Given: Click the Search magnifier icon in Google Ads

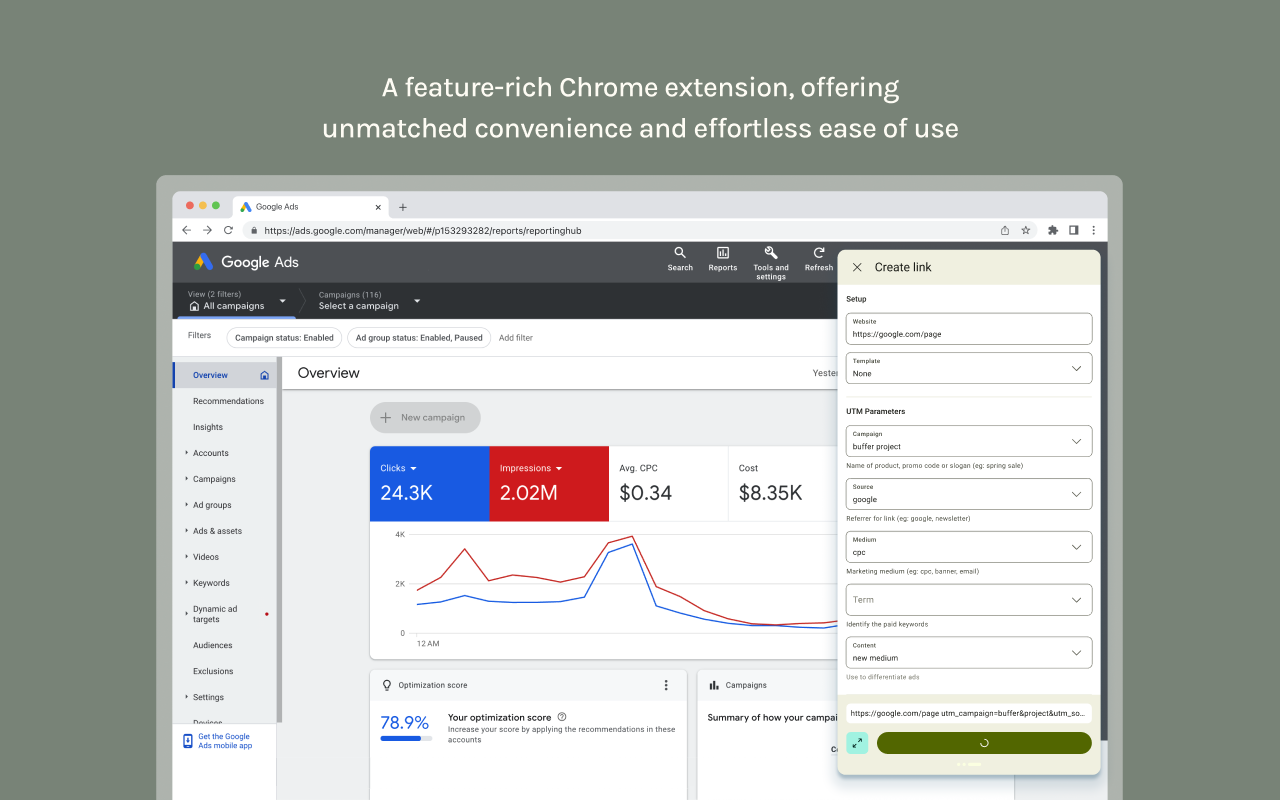Looking at the screenshot, I should tap(680, 253).
